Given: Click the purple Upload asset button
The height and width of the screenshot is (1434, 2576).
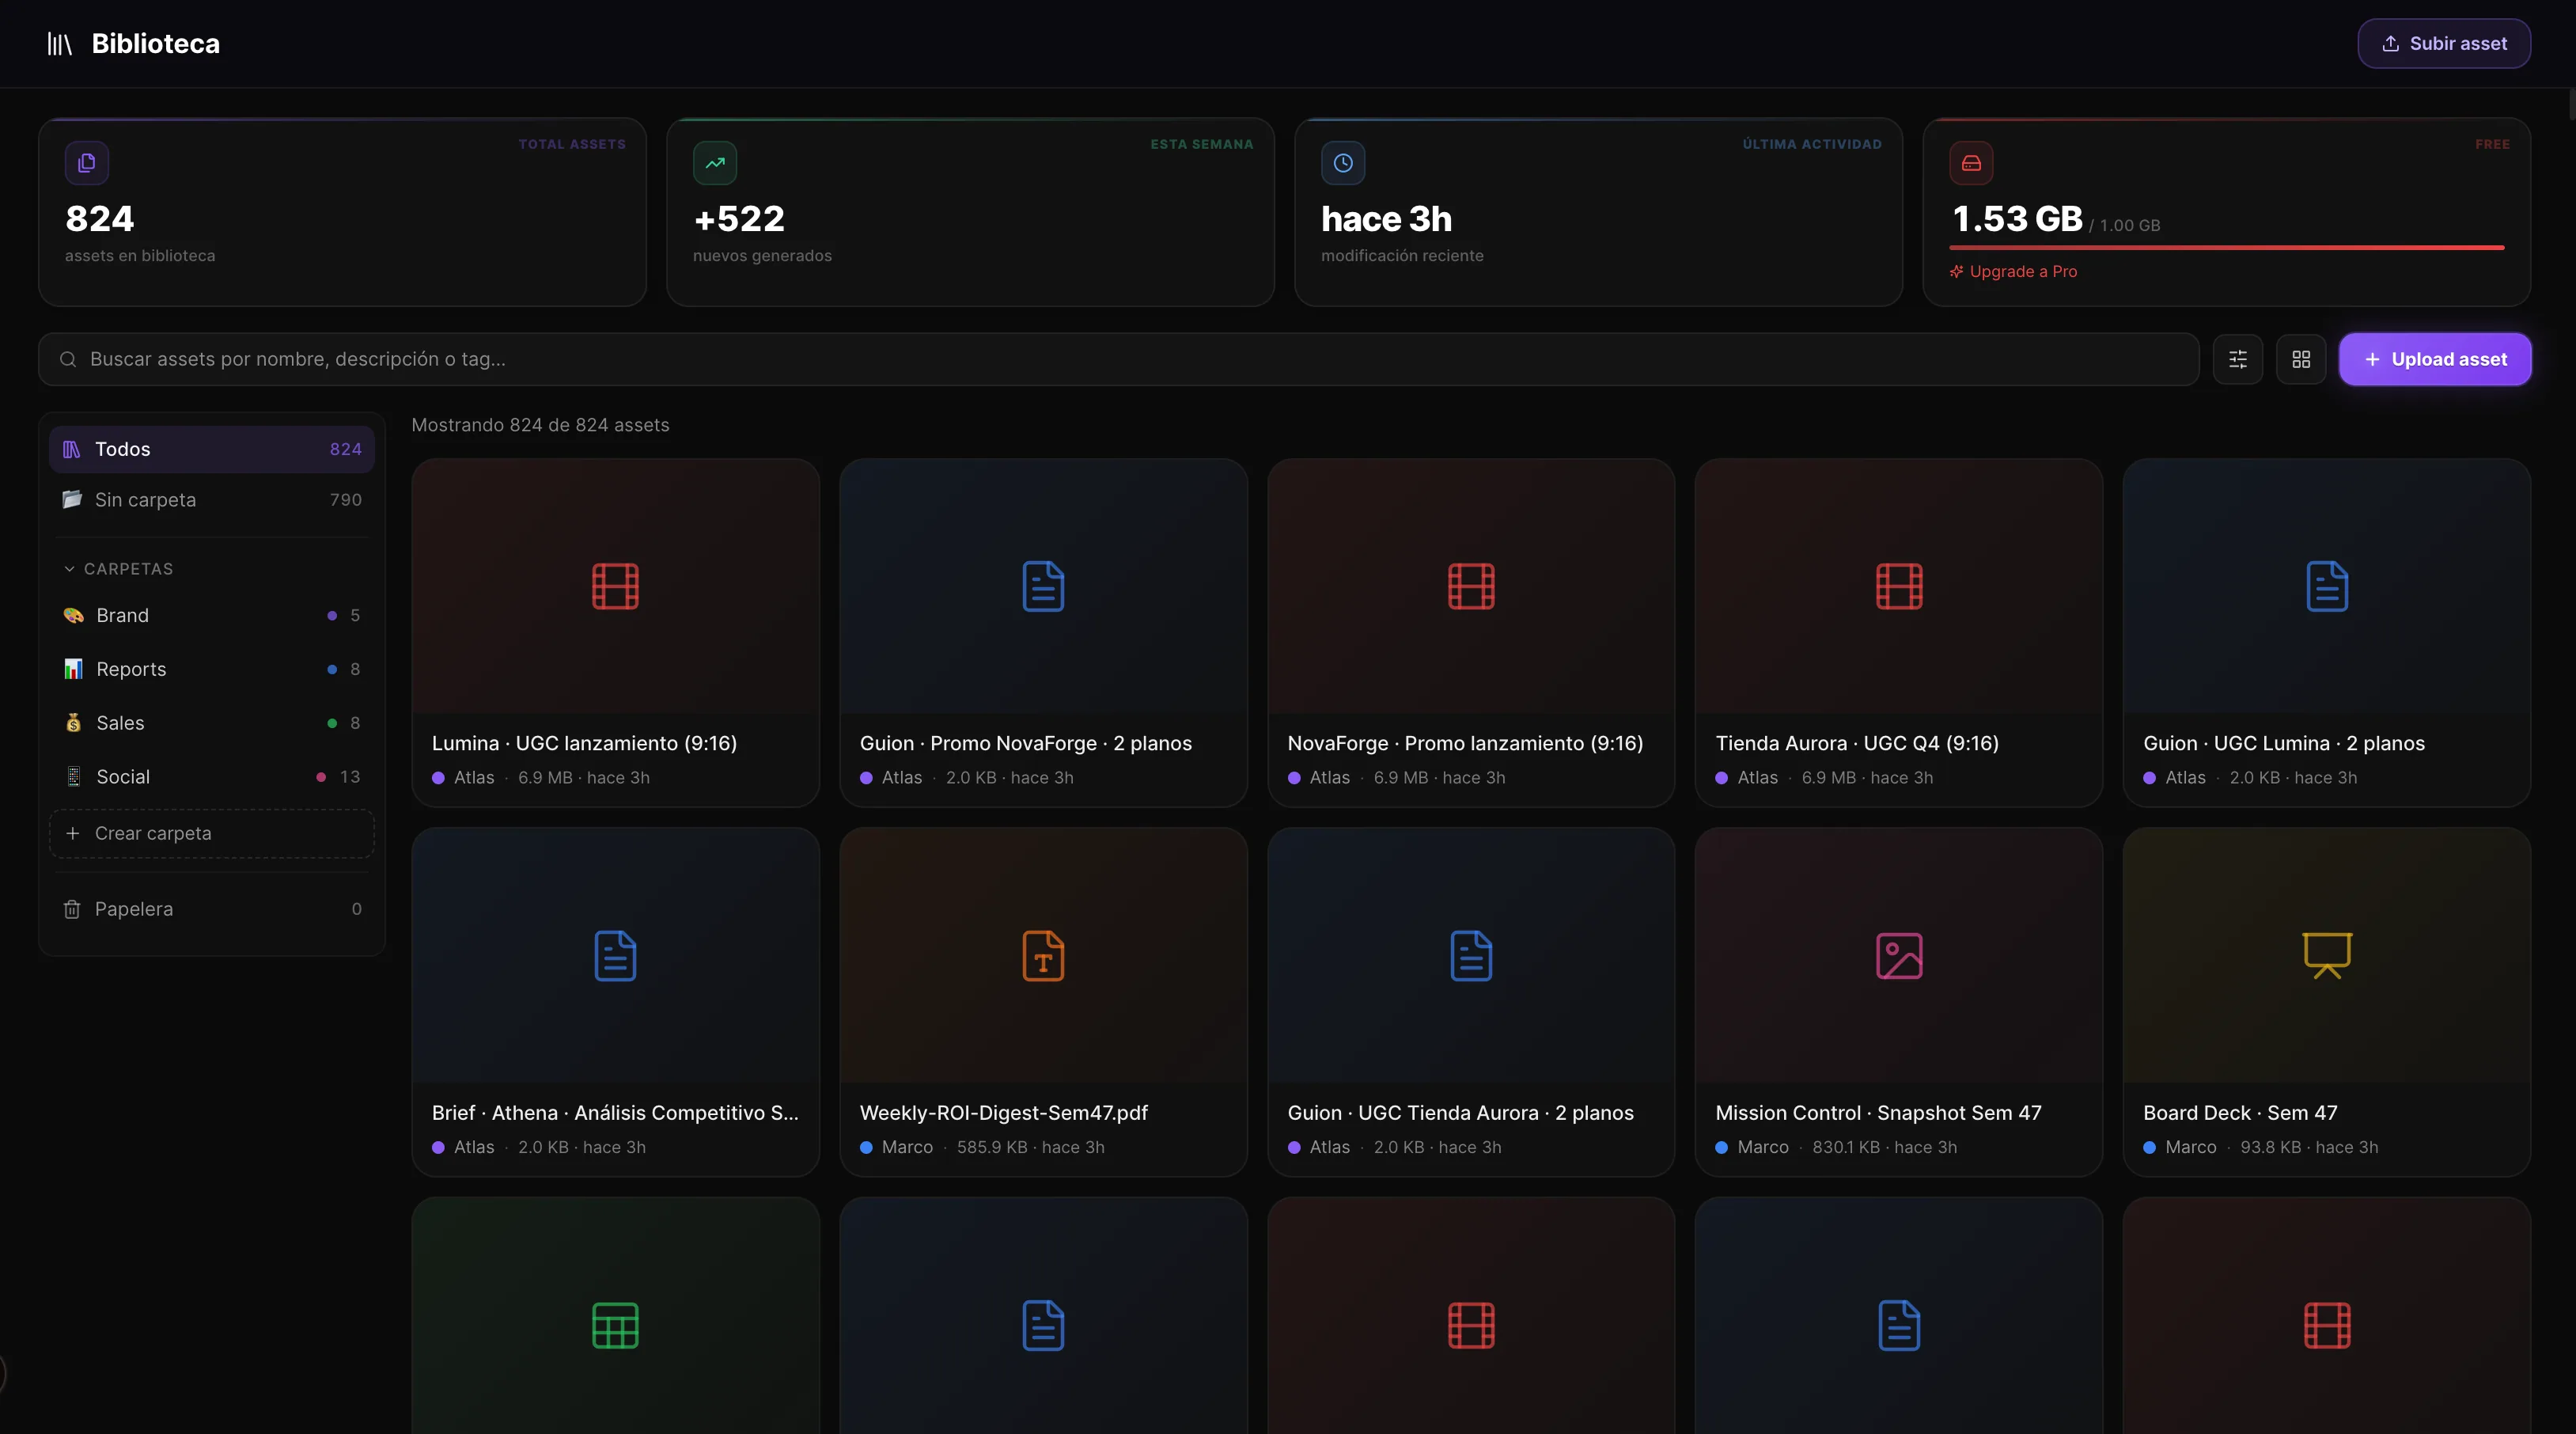Looking at the screenshot, I should pos(2435,359).
